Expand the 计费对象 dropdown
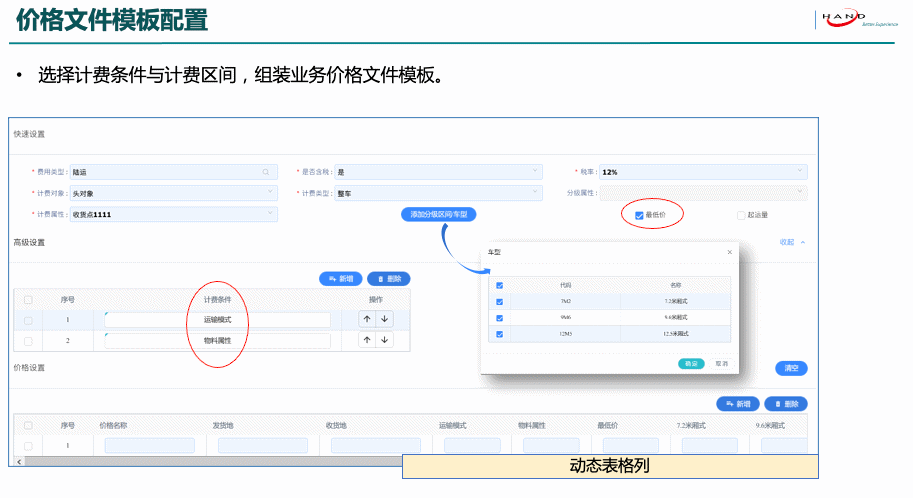This screenshot has height=498, width=913. tap(174, 193)
